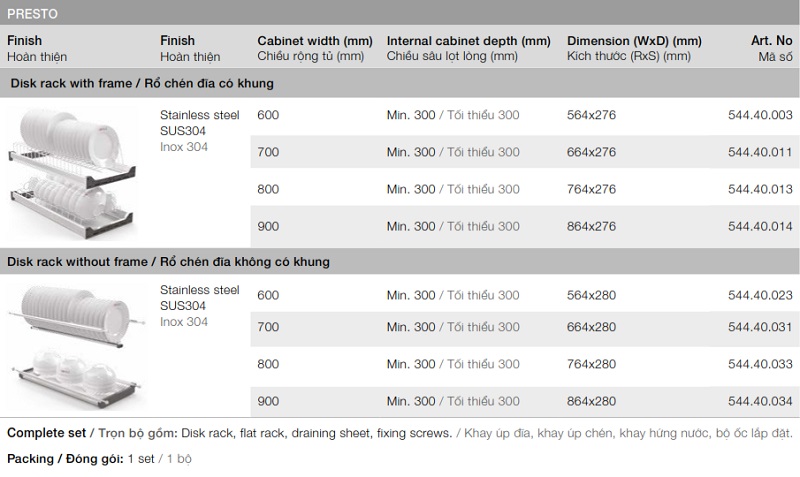Open article number 544.40.014
This screenshot has height=477, width=800.
[x=760, y=226]
